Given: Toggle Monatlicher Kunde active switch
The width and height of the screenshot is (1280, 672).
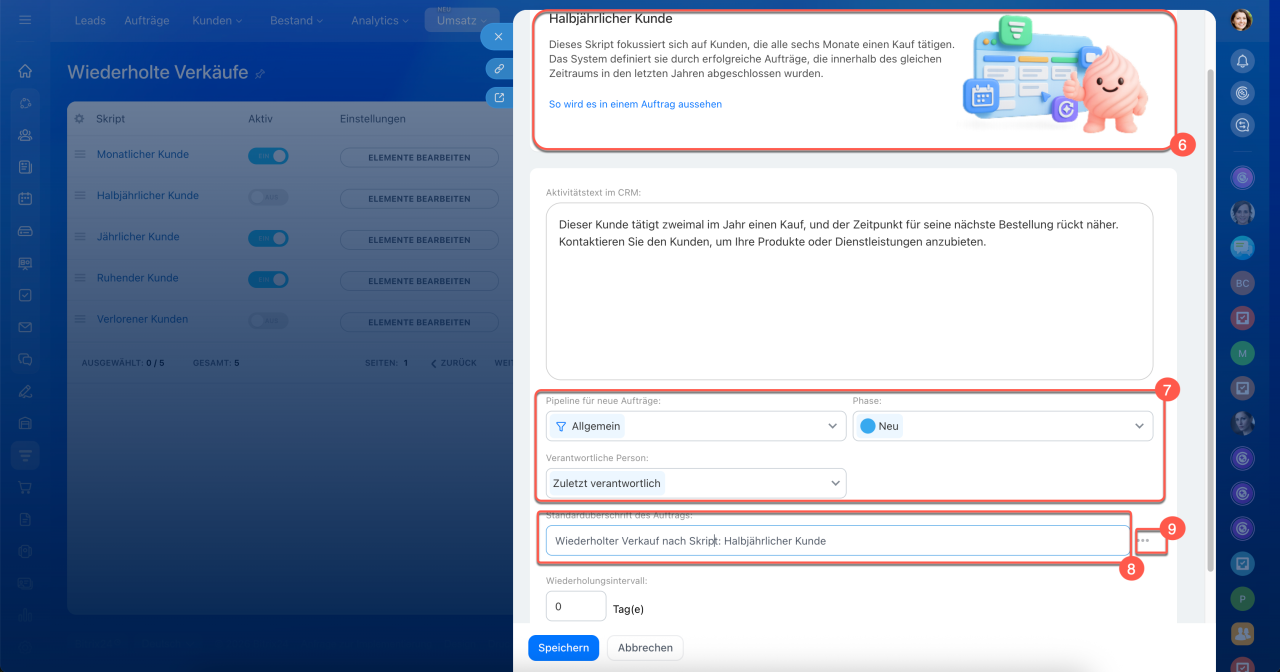Looking at the screenshot, I should coord(268,156).
